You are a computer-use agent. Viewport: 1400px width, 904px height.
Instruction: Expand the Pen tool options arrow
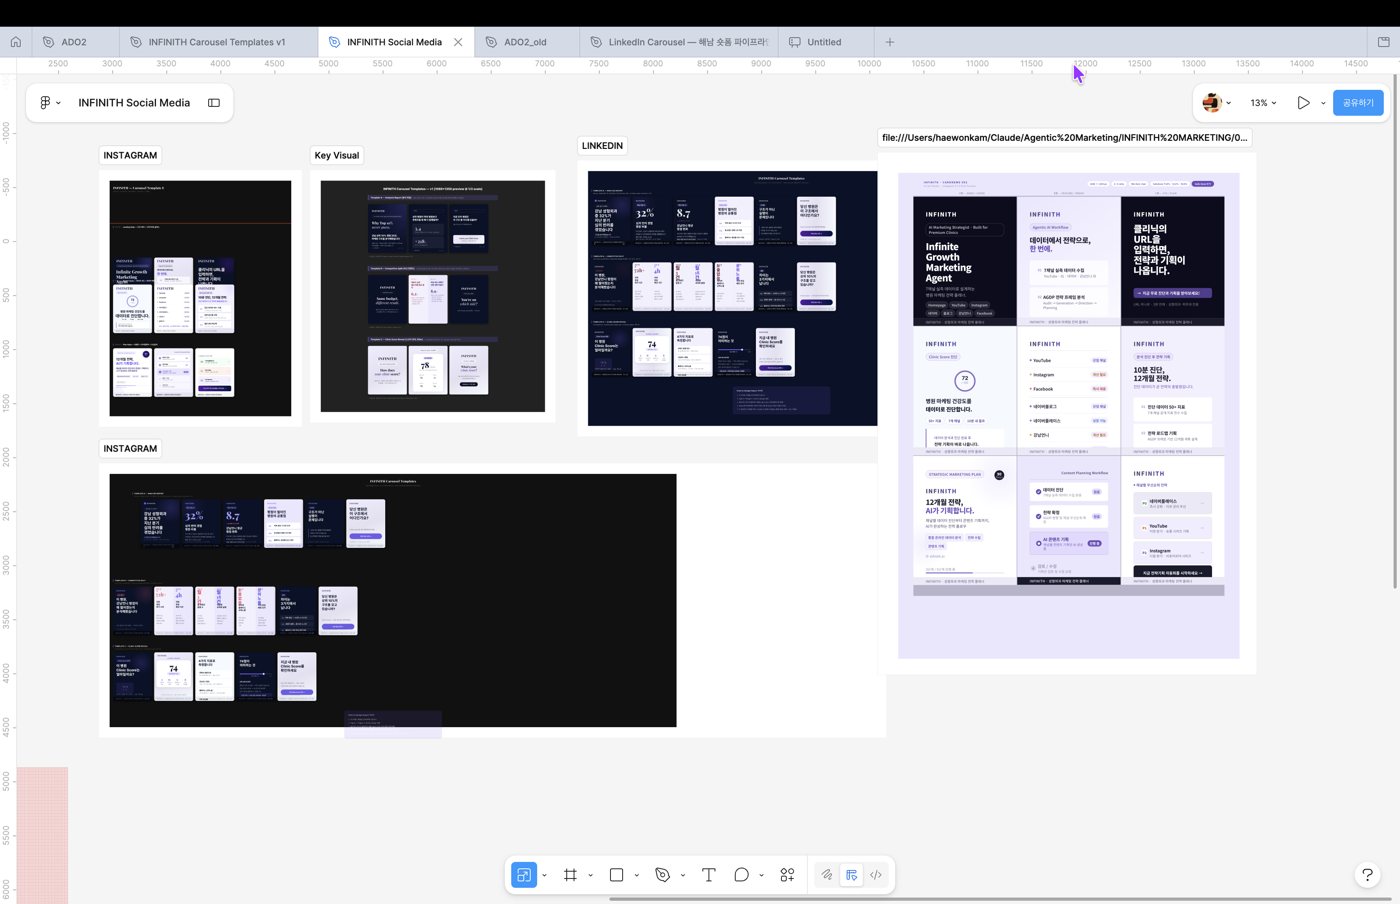(x=683, y=876)
